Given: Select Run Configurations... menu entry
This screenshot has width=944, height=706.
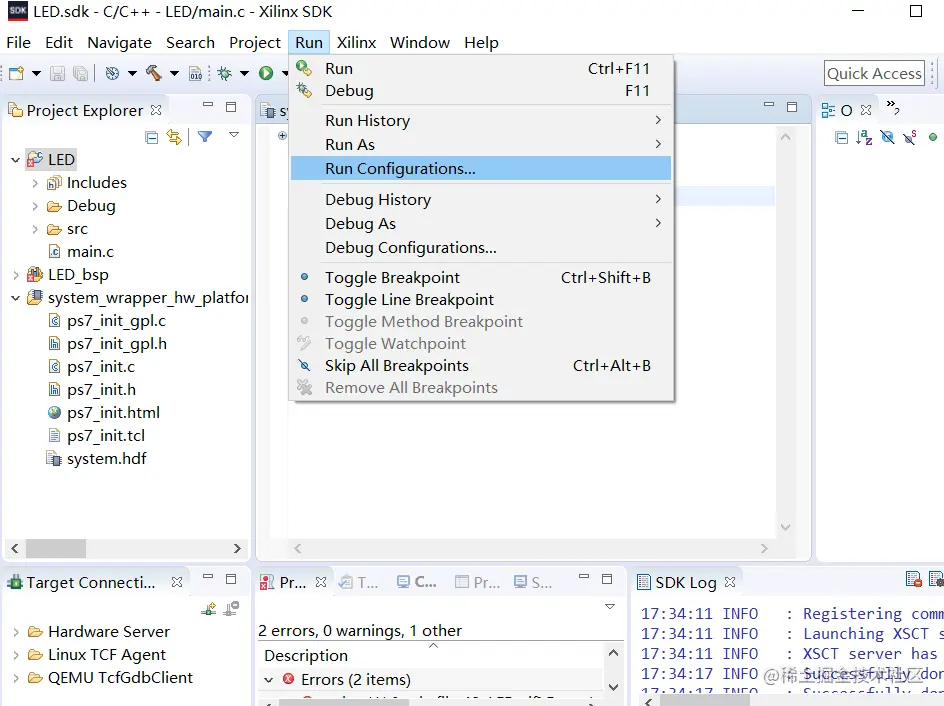Looking at the screenshot, I should click(x=480, y=169).
